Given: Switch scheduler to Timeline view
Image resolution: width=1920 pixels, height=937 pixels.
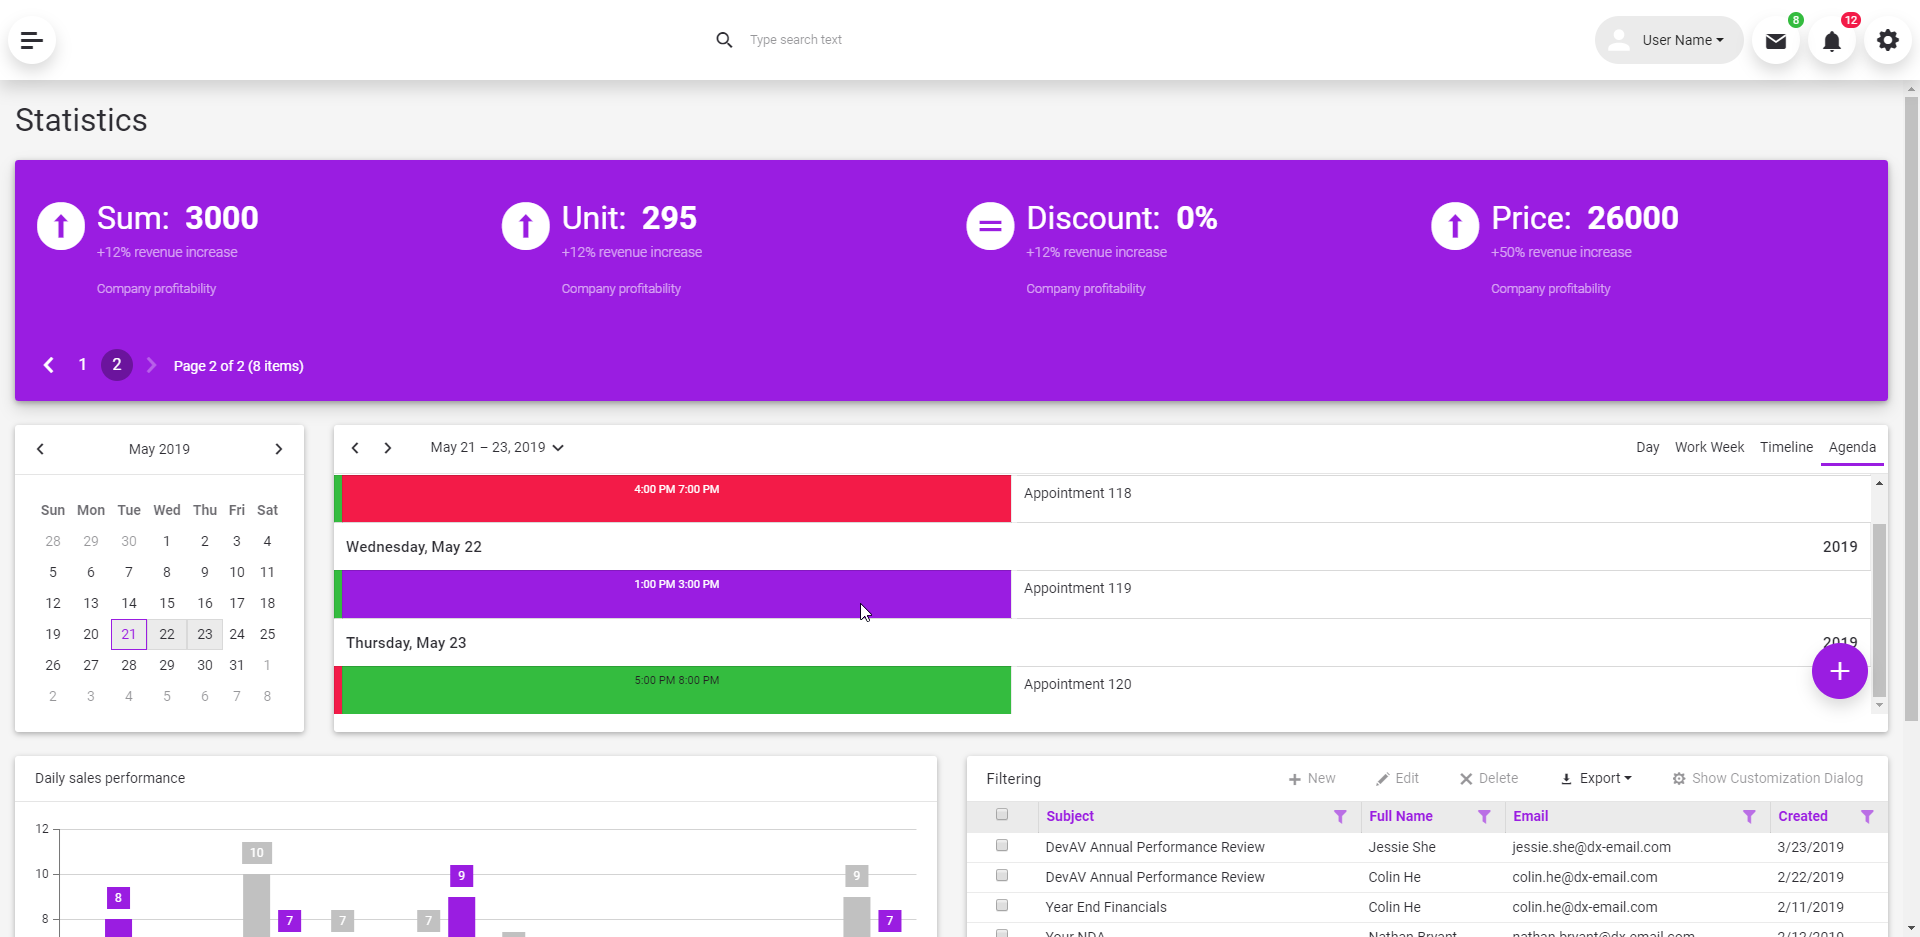Looking at the screenshot, I should (x=1786, y=447).
